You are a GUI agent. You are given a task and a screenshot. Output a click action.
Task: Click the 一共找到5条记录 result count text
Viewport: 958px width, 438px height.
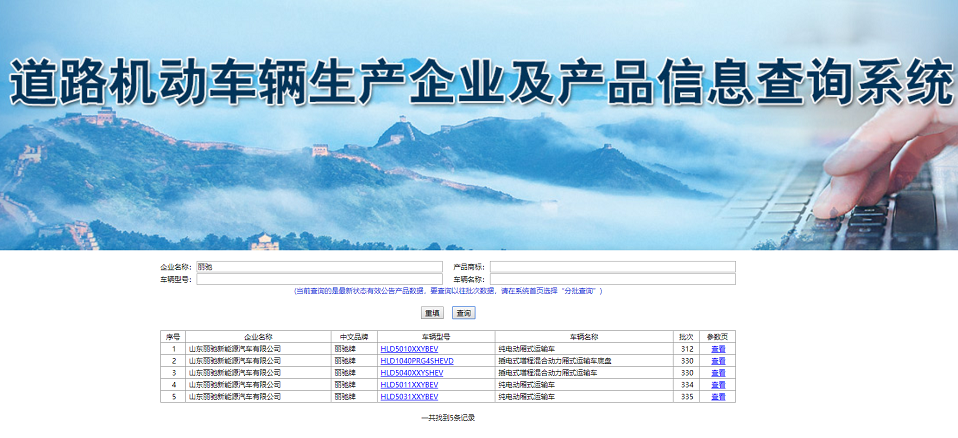[448, 418]
